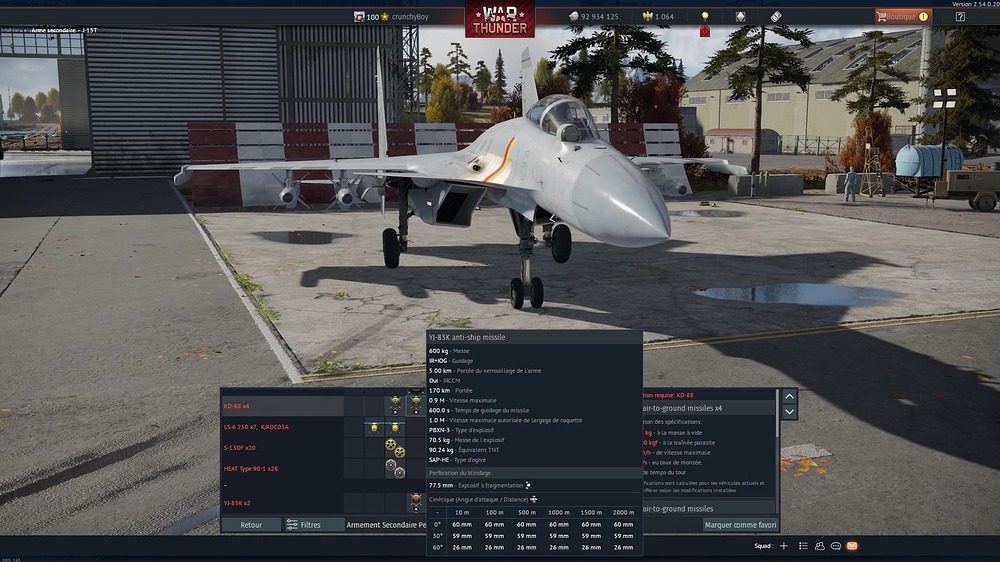Click the Golden Eagles currency icon
This screenshot has height=562, width=1000.
[646, 17]
